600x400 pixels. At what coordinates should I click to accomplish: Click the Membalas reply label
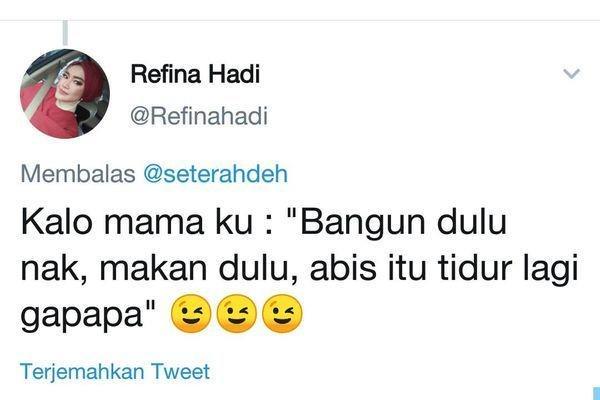pos(78,174)
